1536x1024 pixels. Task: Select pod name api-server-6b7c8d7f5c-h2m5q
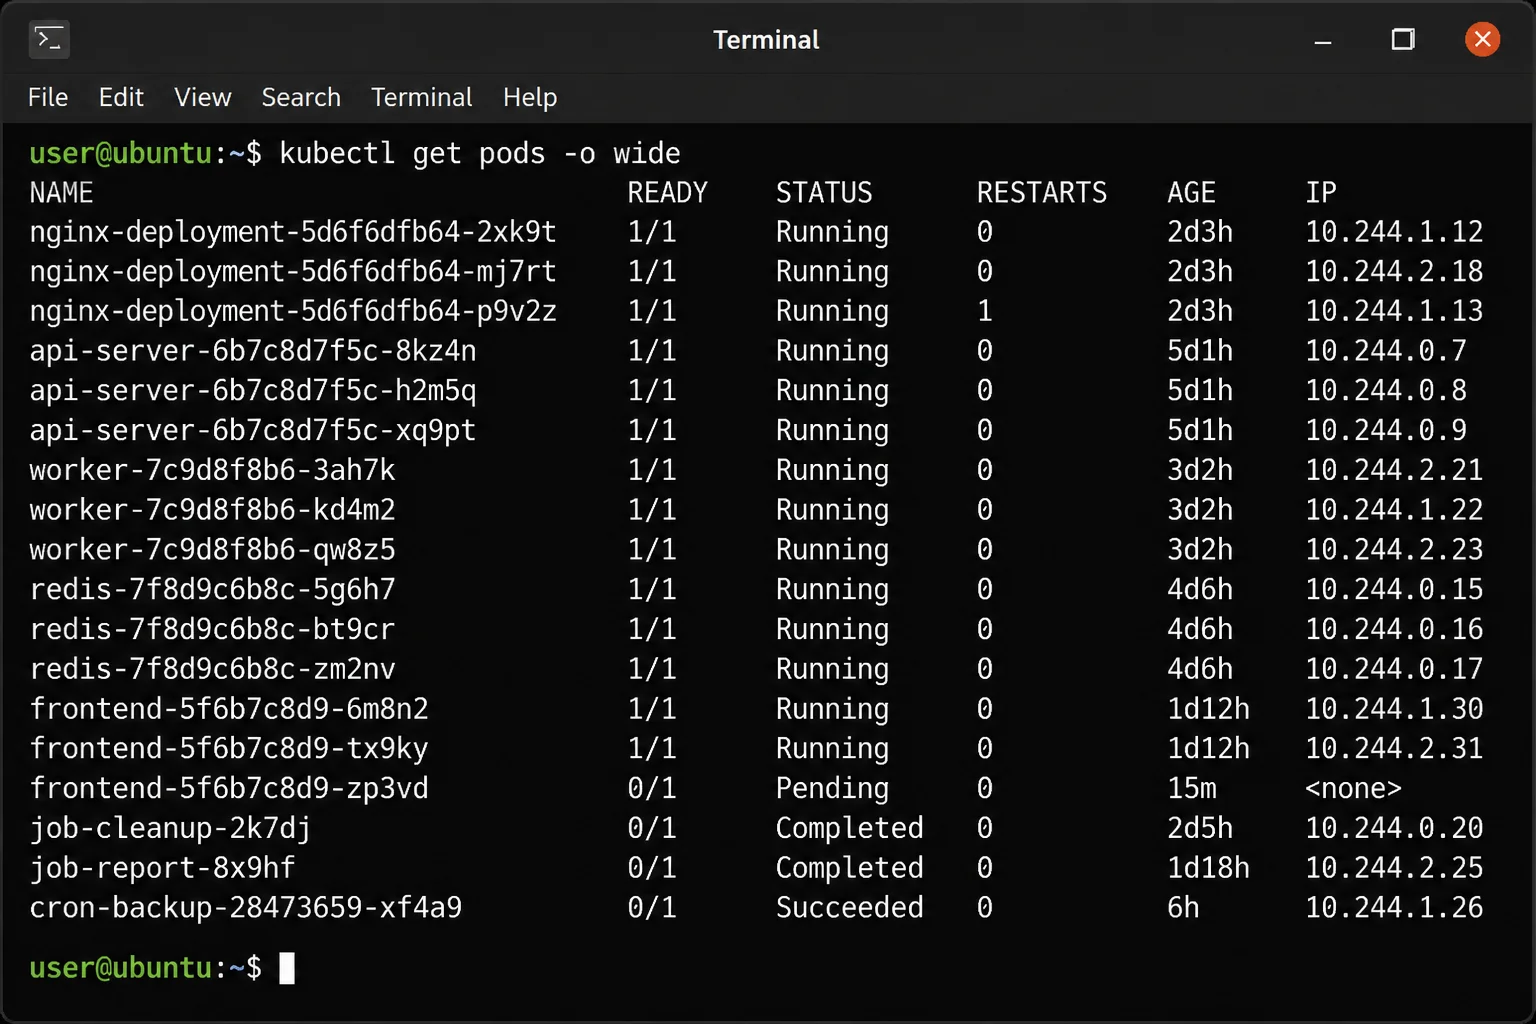(253, 391)
